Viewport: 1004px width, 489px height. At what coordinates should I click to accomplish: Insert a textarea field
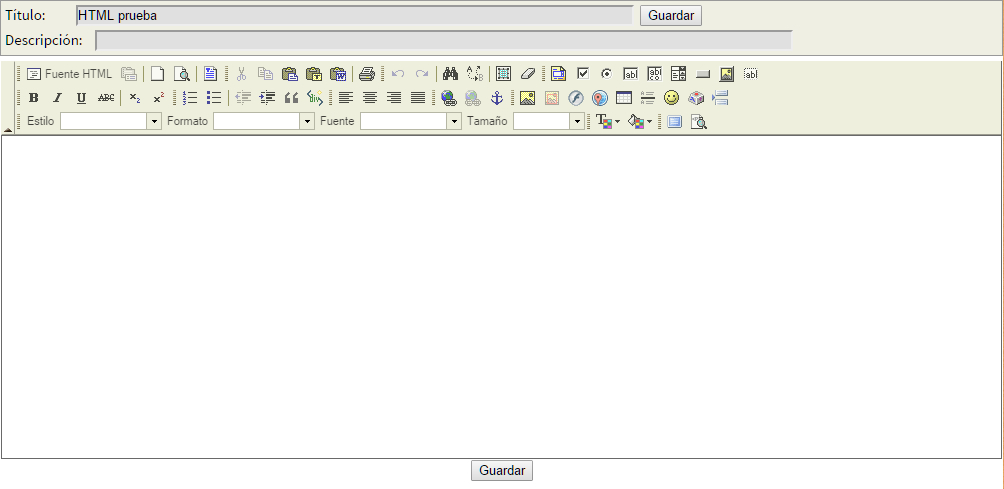[x=654, y=74]
